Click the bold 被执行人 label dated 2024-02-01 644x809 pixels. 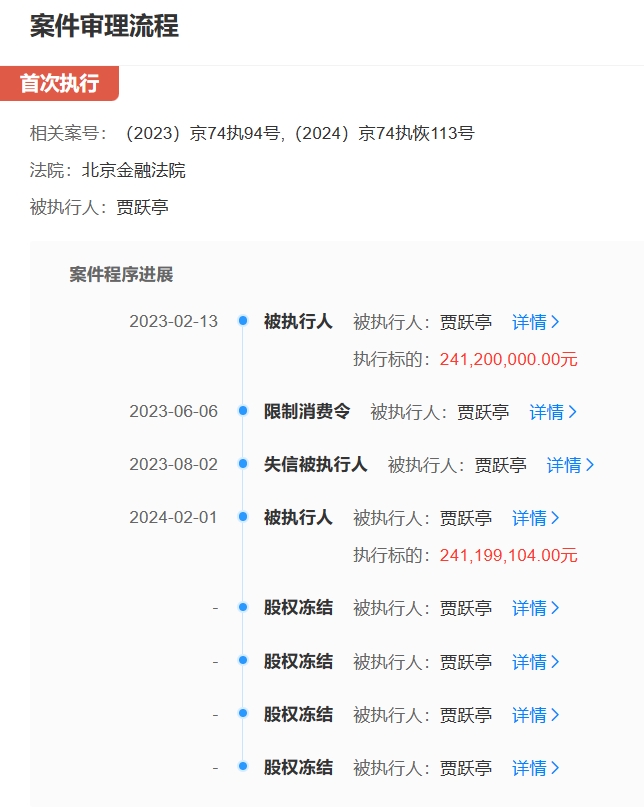(x=298, y=517)
